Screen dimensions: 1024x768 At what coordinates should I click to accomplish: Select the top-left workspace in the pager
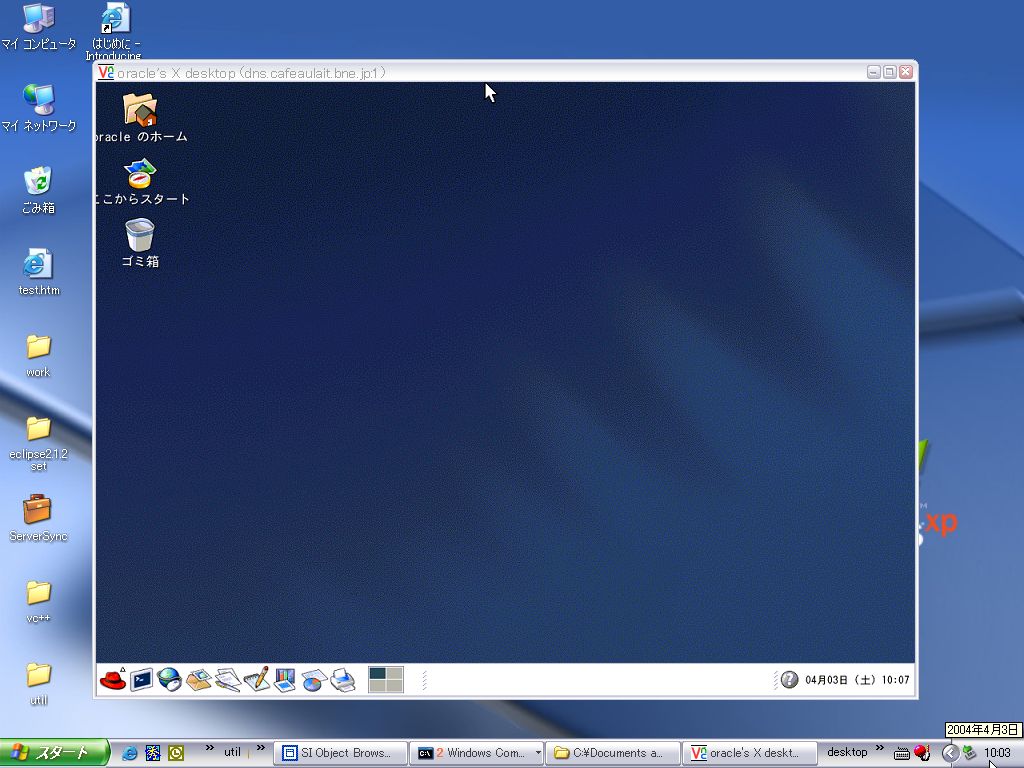click(377, 674)
